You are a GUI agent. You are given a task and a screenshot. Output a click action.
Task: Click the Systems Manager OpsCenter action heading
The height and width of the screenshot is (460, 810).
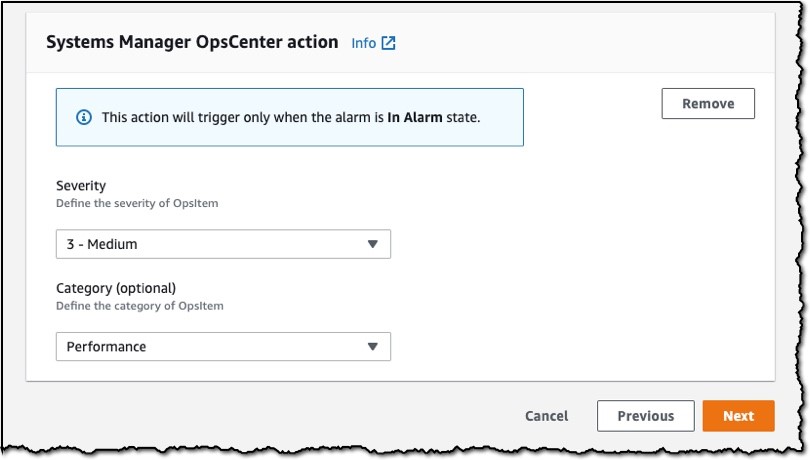tap(192, 42)
